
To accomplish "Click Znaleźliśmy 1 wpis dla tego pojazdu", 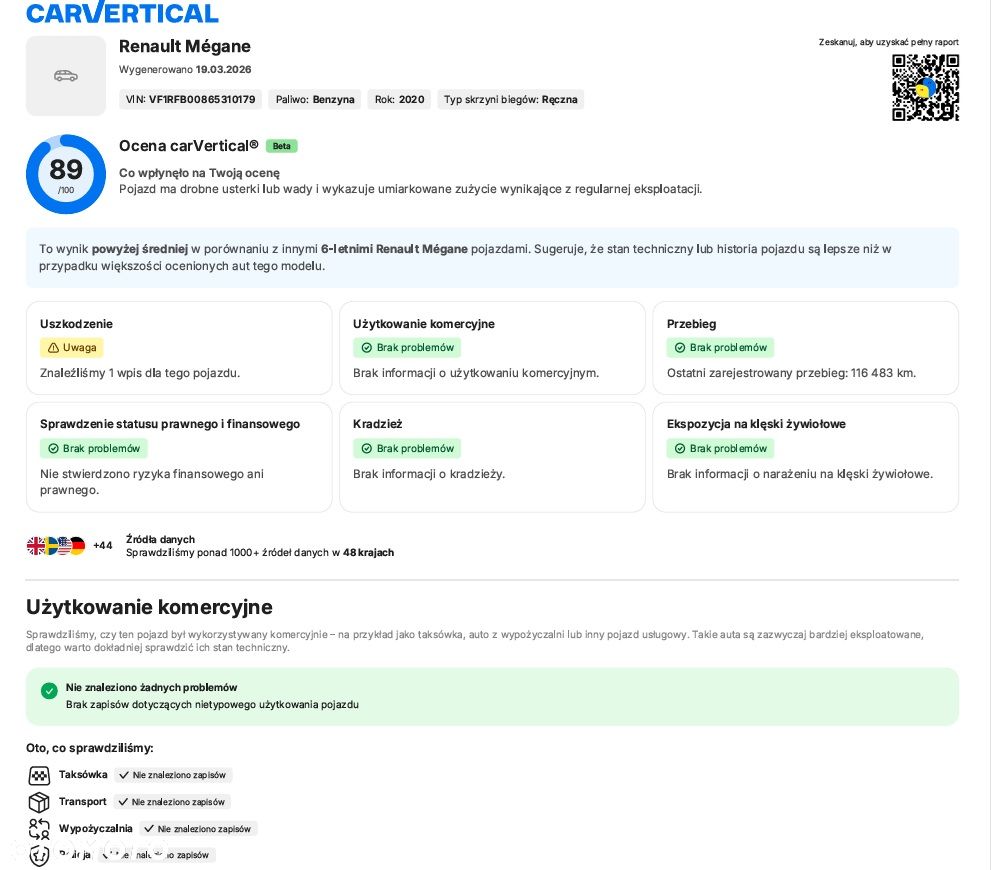I will pos(140,373).
